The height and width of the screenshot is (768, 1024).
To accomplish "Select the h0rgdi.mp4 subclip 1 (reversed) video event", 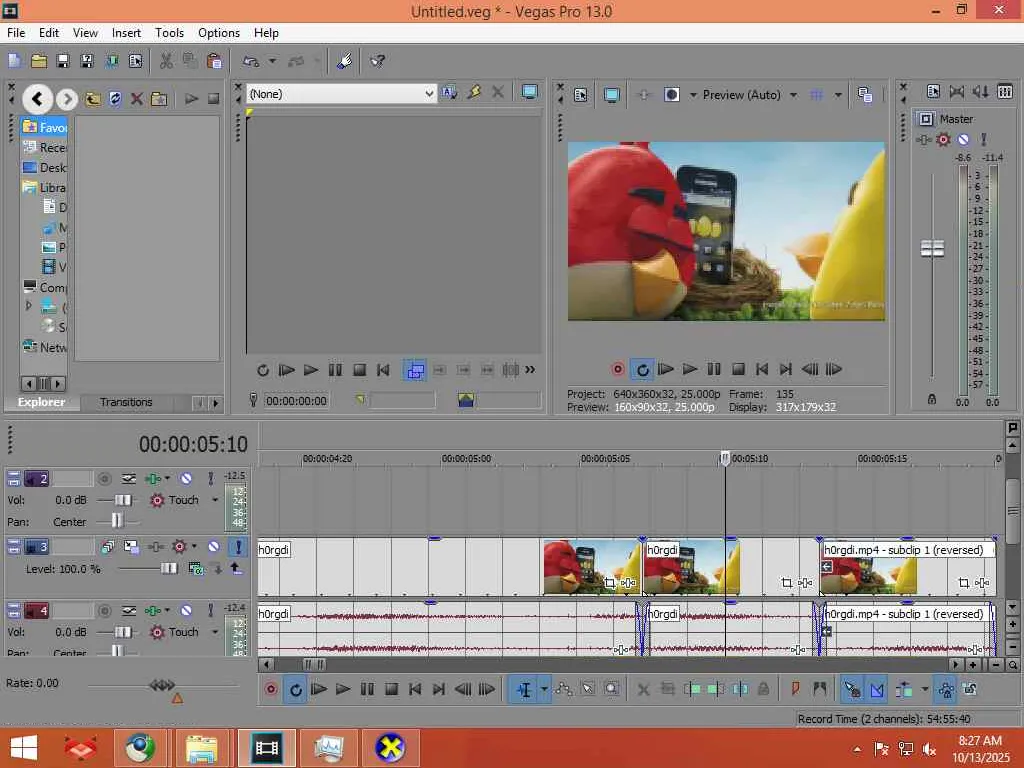I will click(908, 567).
